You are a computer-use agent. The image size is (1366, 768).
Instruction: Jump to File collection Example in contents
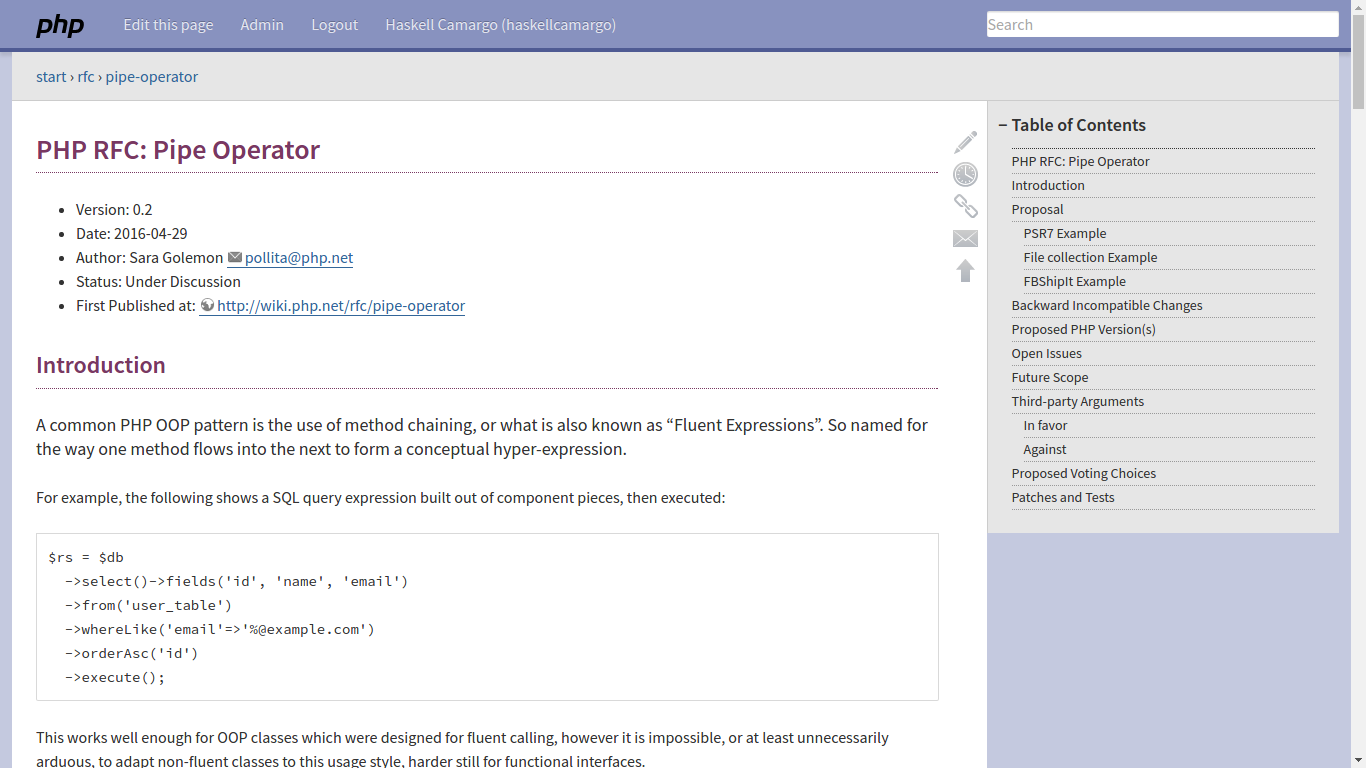click(x=1090, y=257)
